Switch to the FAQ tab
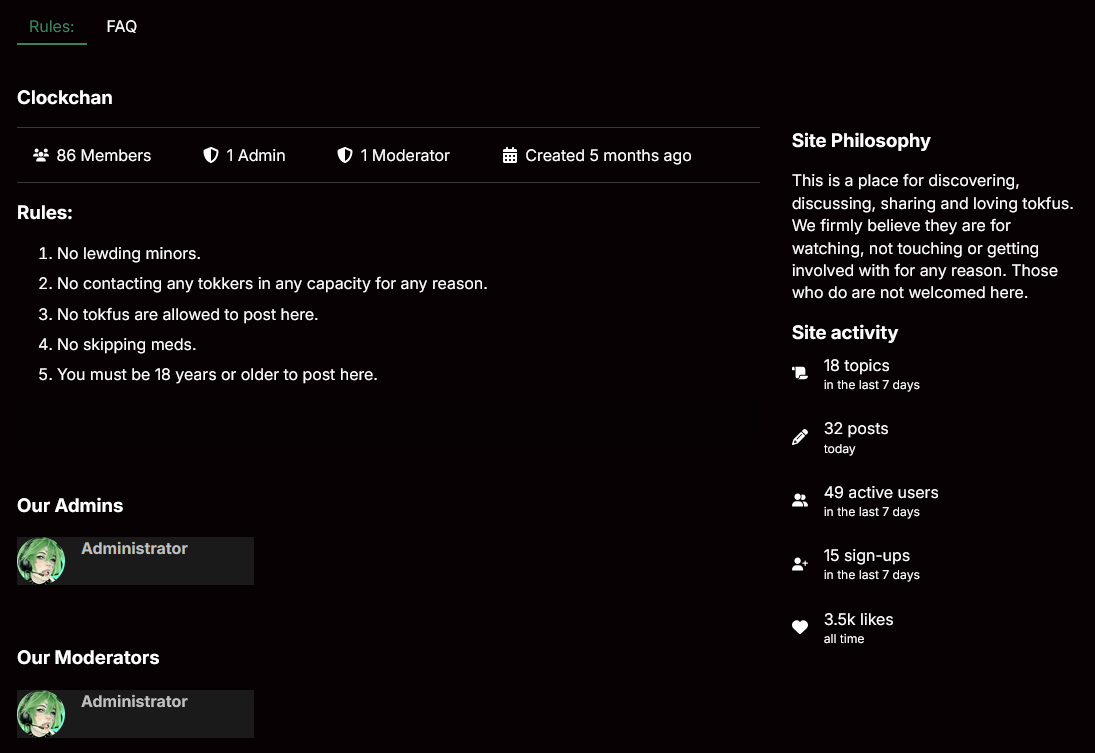The height and width of the screenshot is (753, 1095). [x=122, y=27]
